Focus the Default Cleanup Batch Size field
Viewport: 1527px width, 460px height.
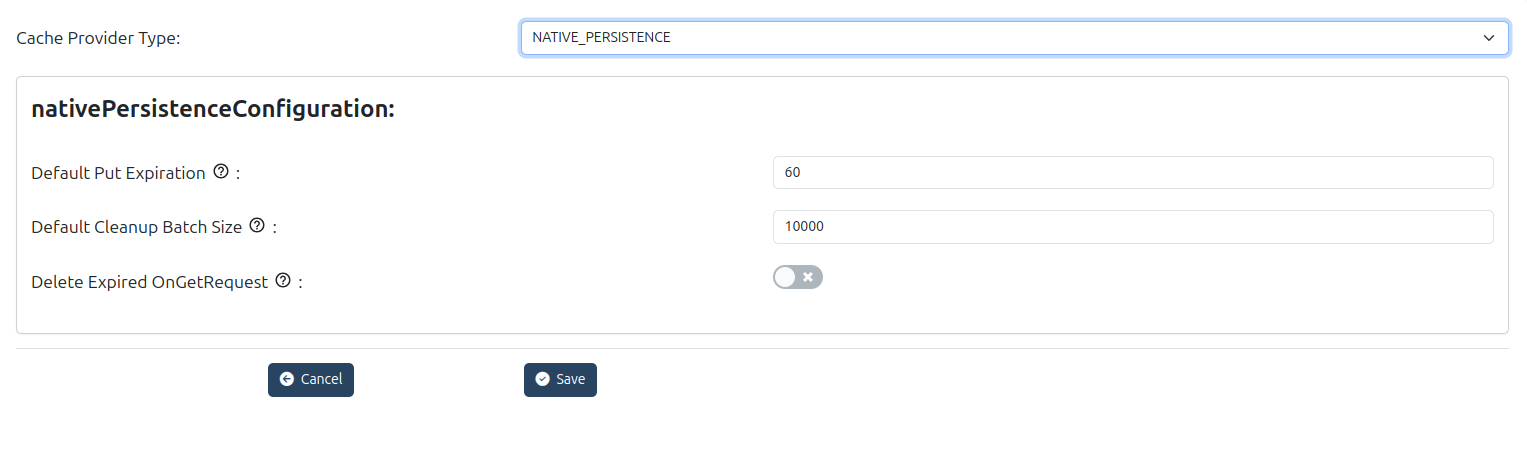[1132, 227]
